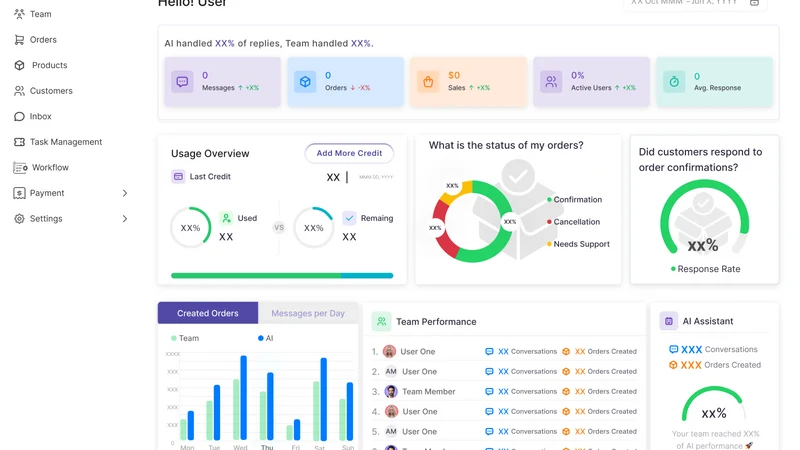
Task: Click AM avatar in row 5
Action: click(391, 432)
